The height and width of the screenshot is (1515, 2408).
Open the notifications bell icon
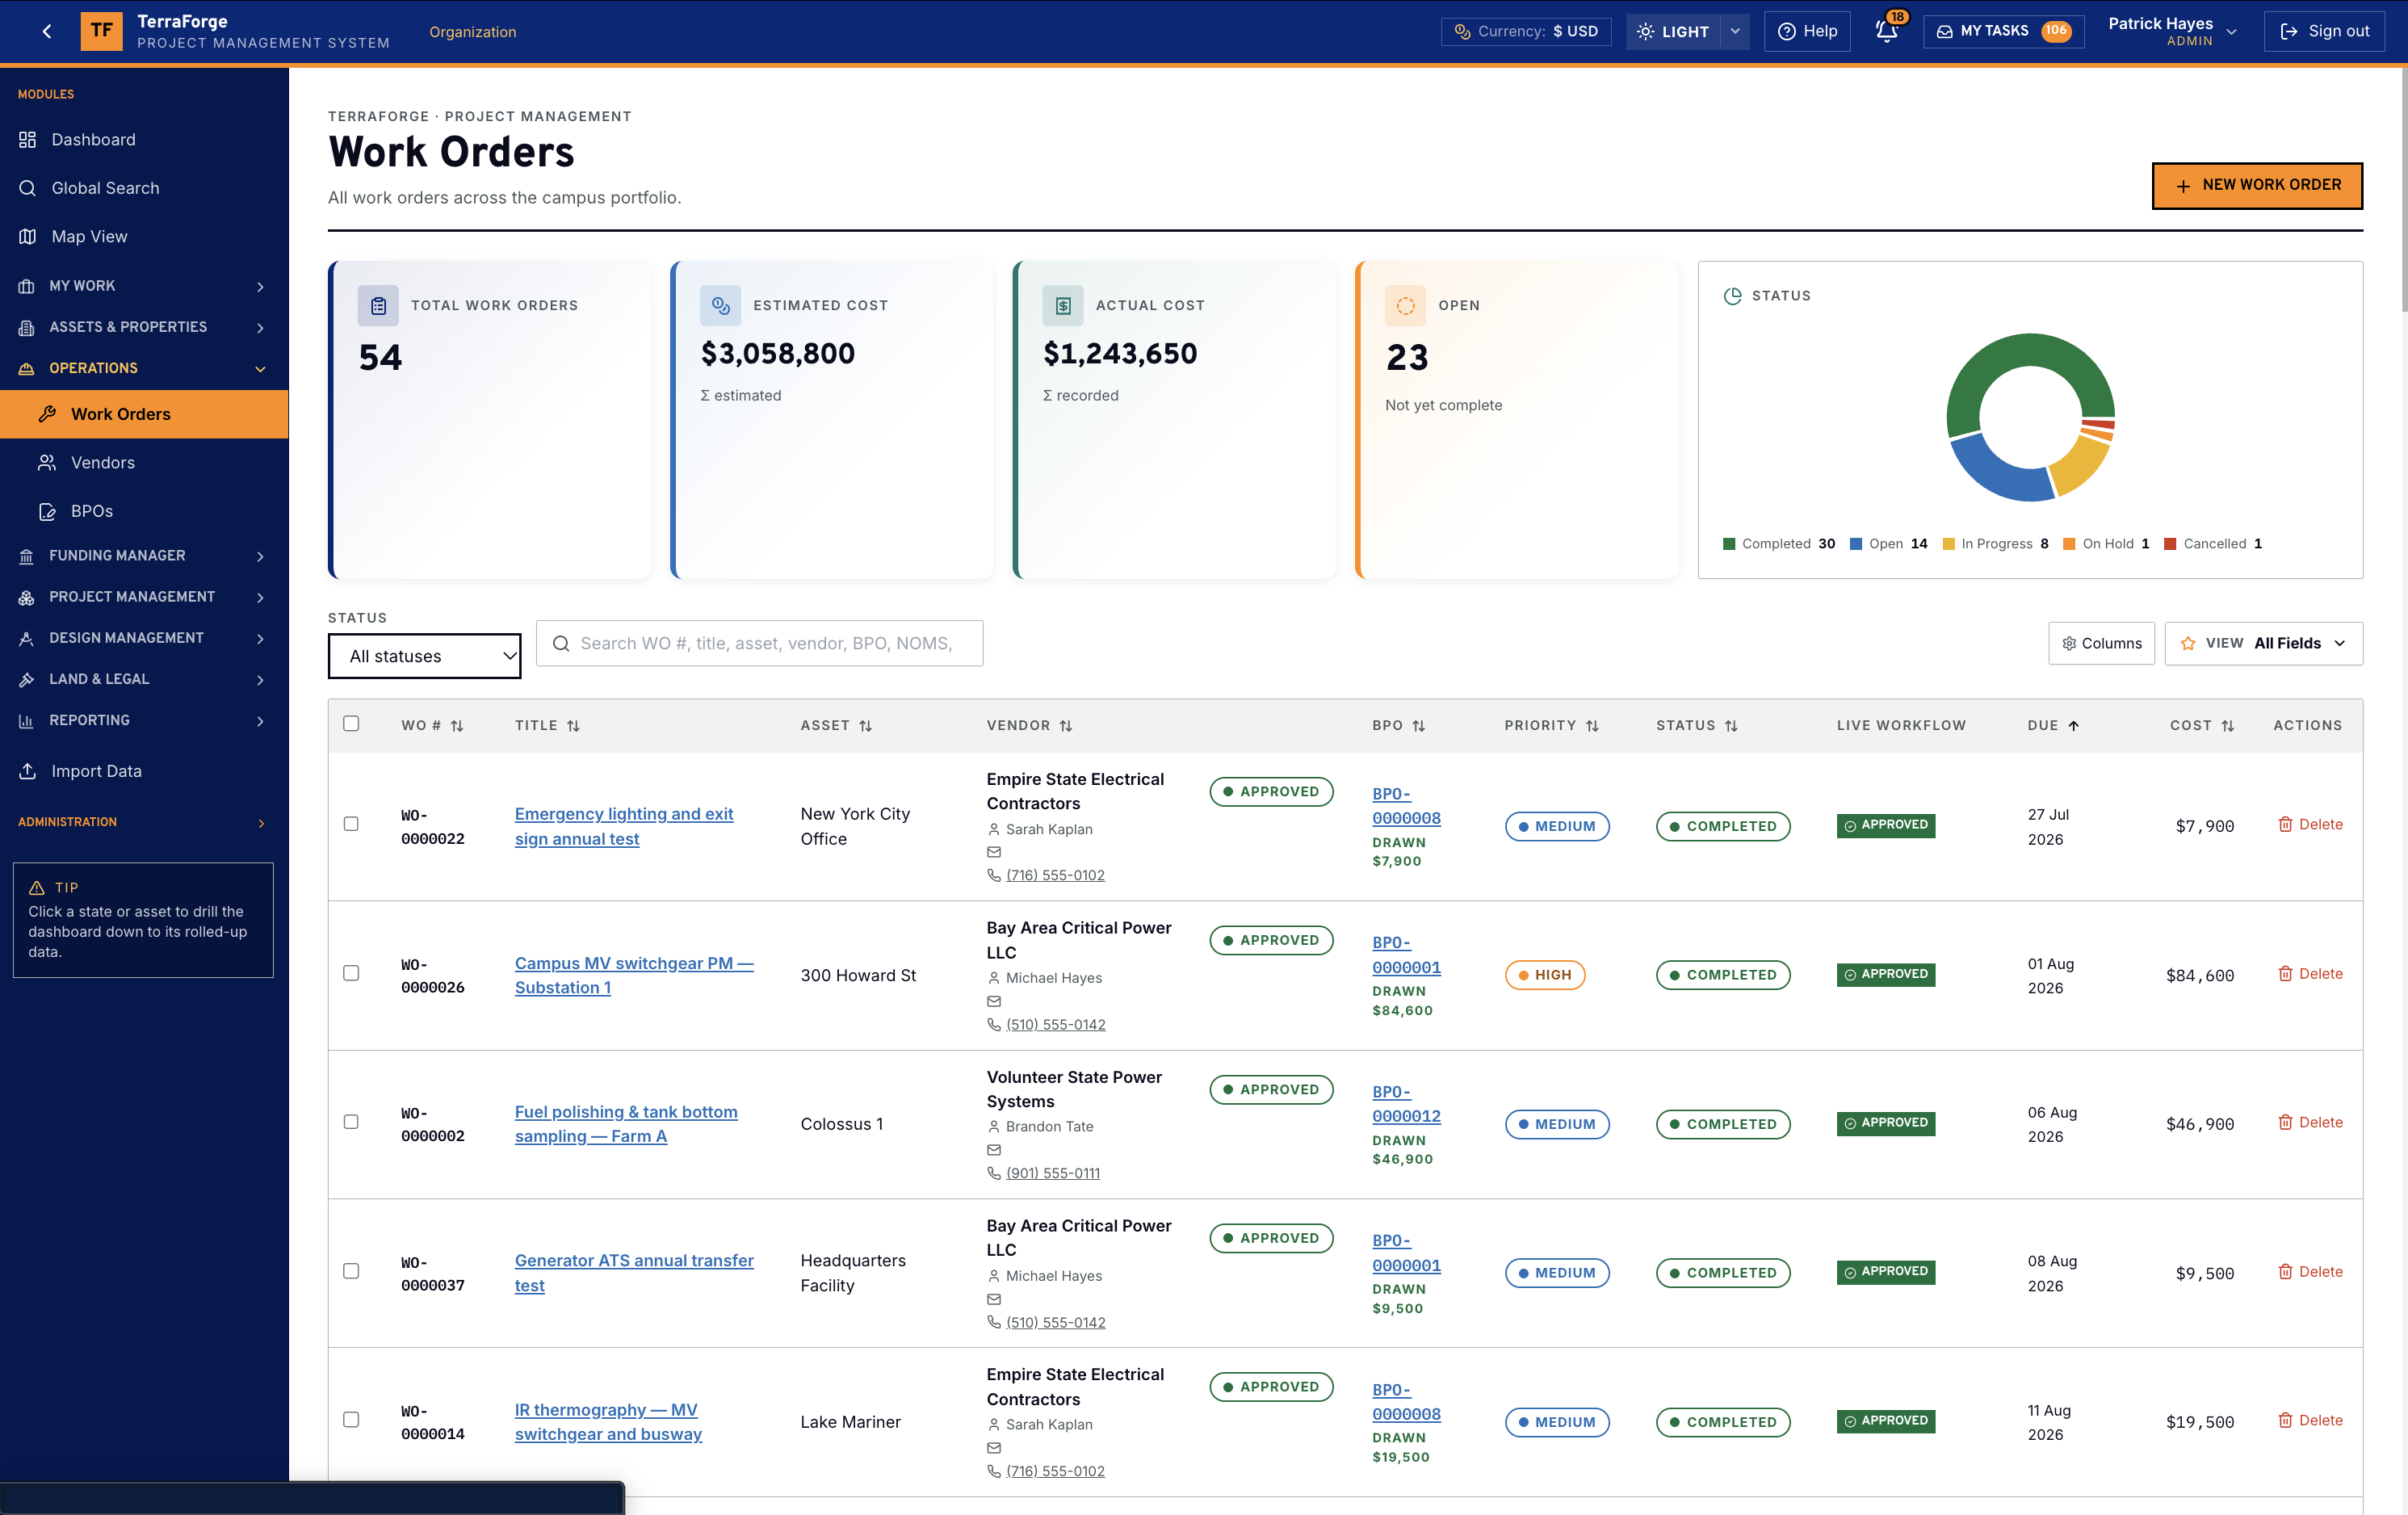point(1886,31)
